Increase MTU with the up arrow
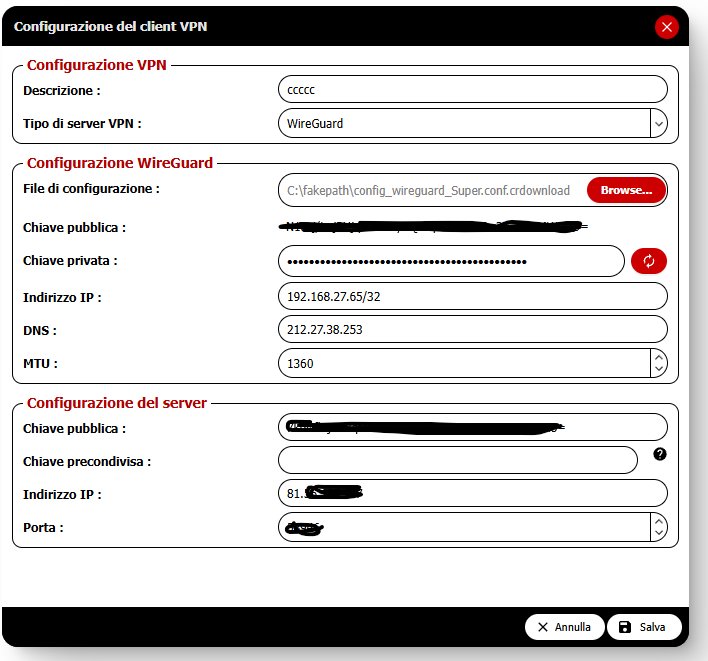 (659, 357)
